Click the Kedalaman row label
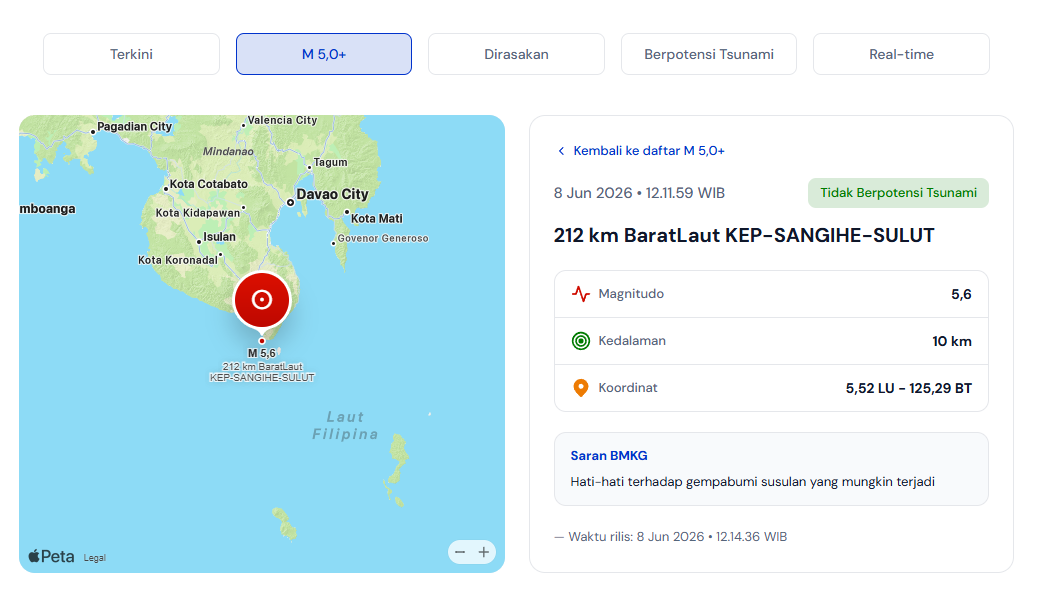The width and height of the screenshot is (1039, 597). coord(632,341)
